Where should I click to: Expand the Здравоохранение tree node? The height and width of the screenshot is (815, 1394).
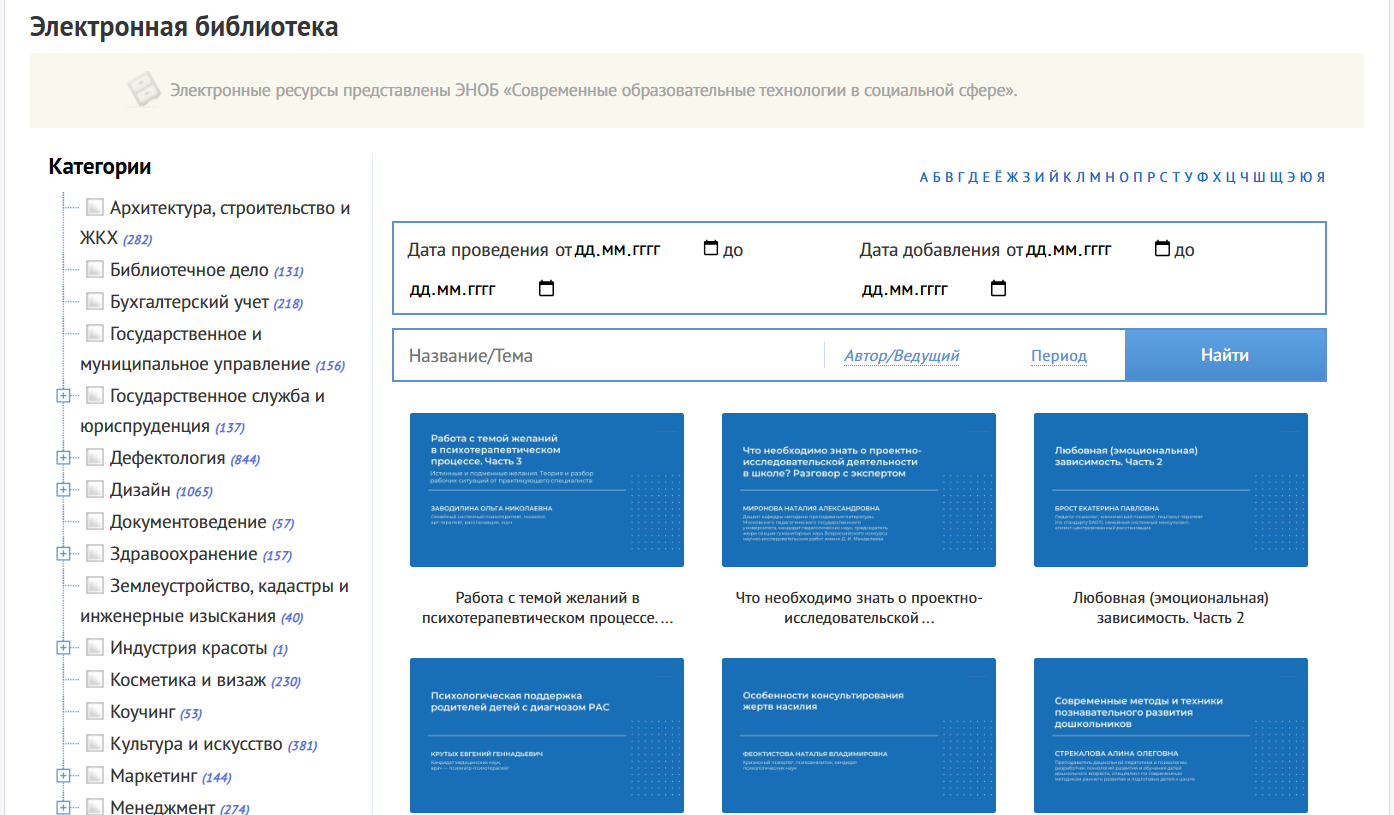coord(63,553)
